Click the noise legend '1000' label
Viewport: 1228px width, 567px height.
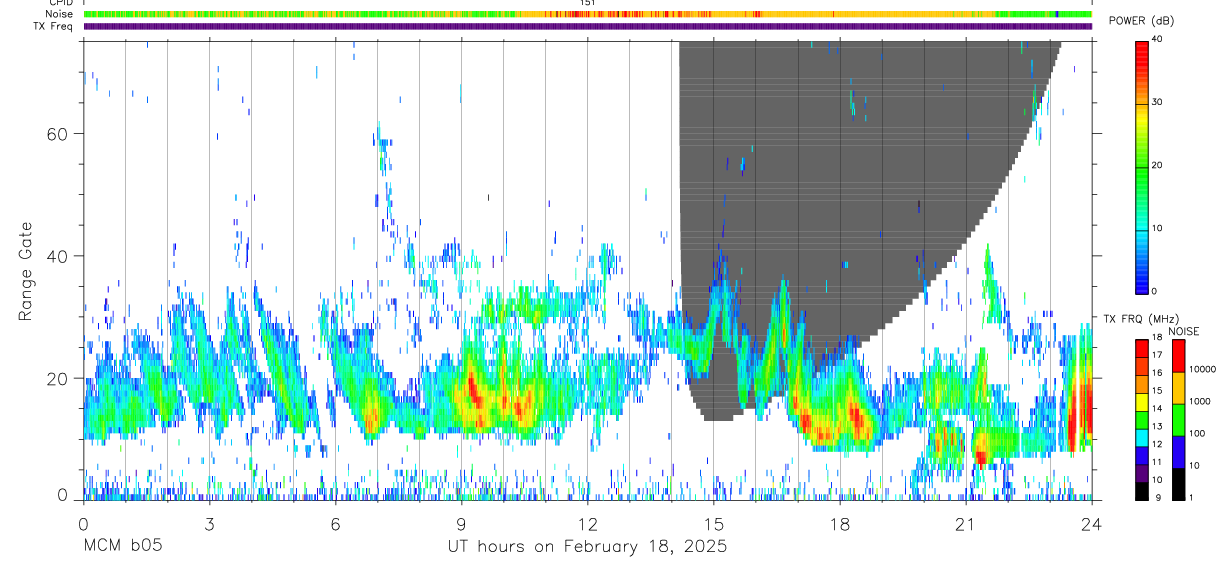1199,401
